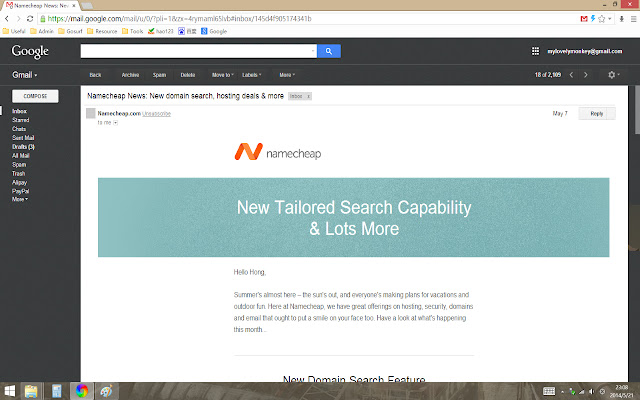This screenshot has height=400, width=640.
Task: Click the browser forward arrow
Action: [18, 19]
